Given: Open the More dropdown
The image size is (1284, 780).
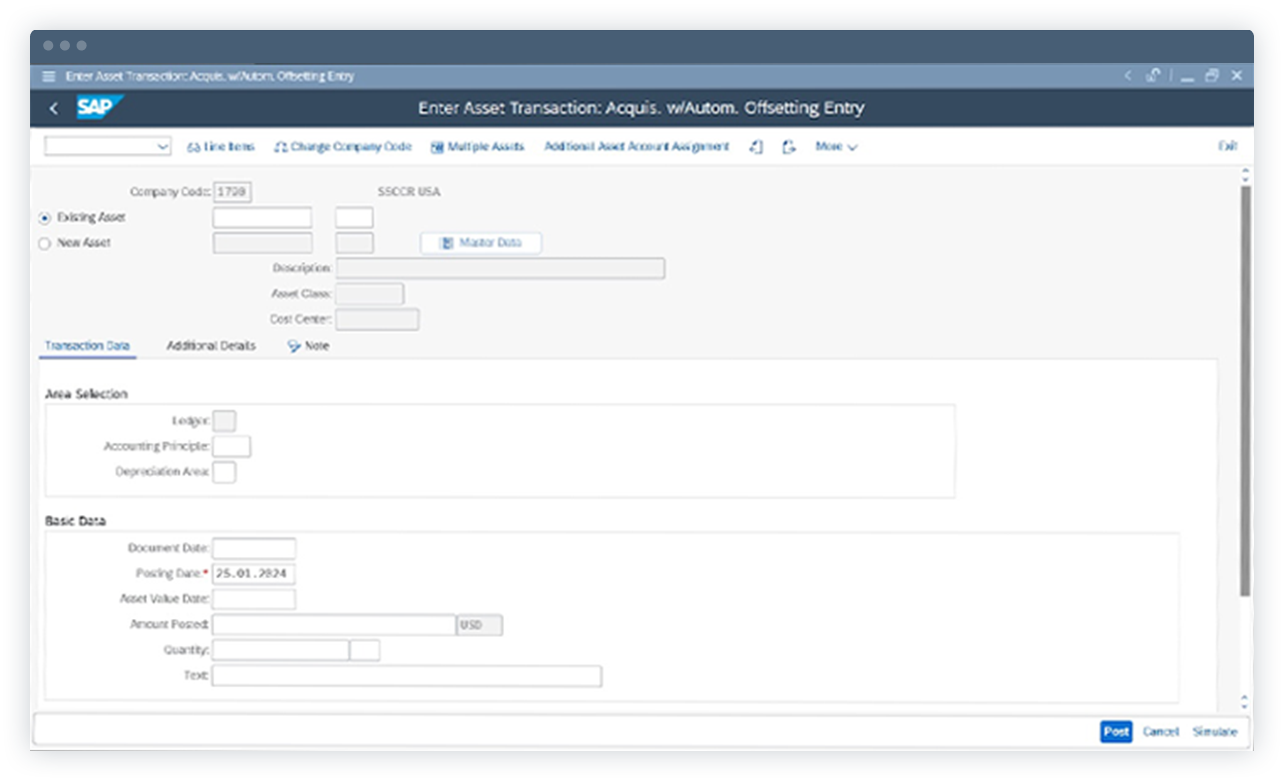Looking at the screenshot, I should pos(834,147).
